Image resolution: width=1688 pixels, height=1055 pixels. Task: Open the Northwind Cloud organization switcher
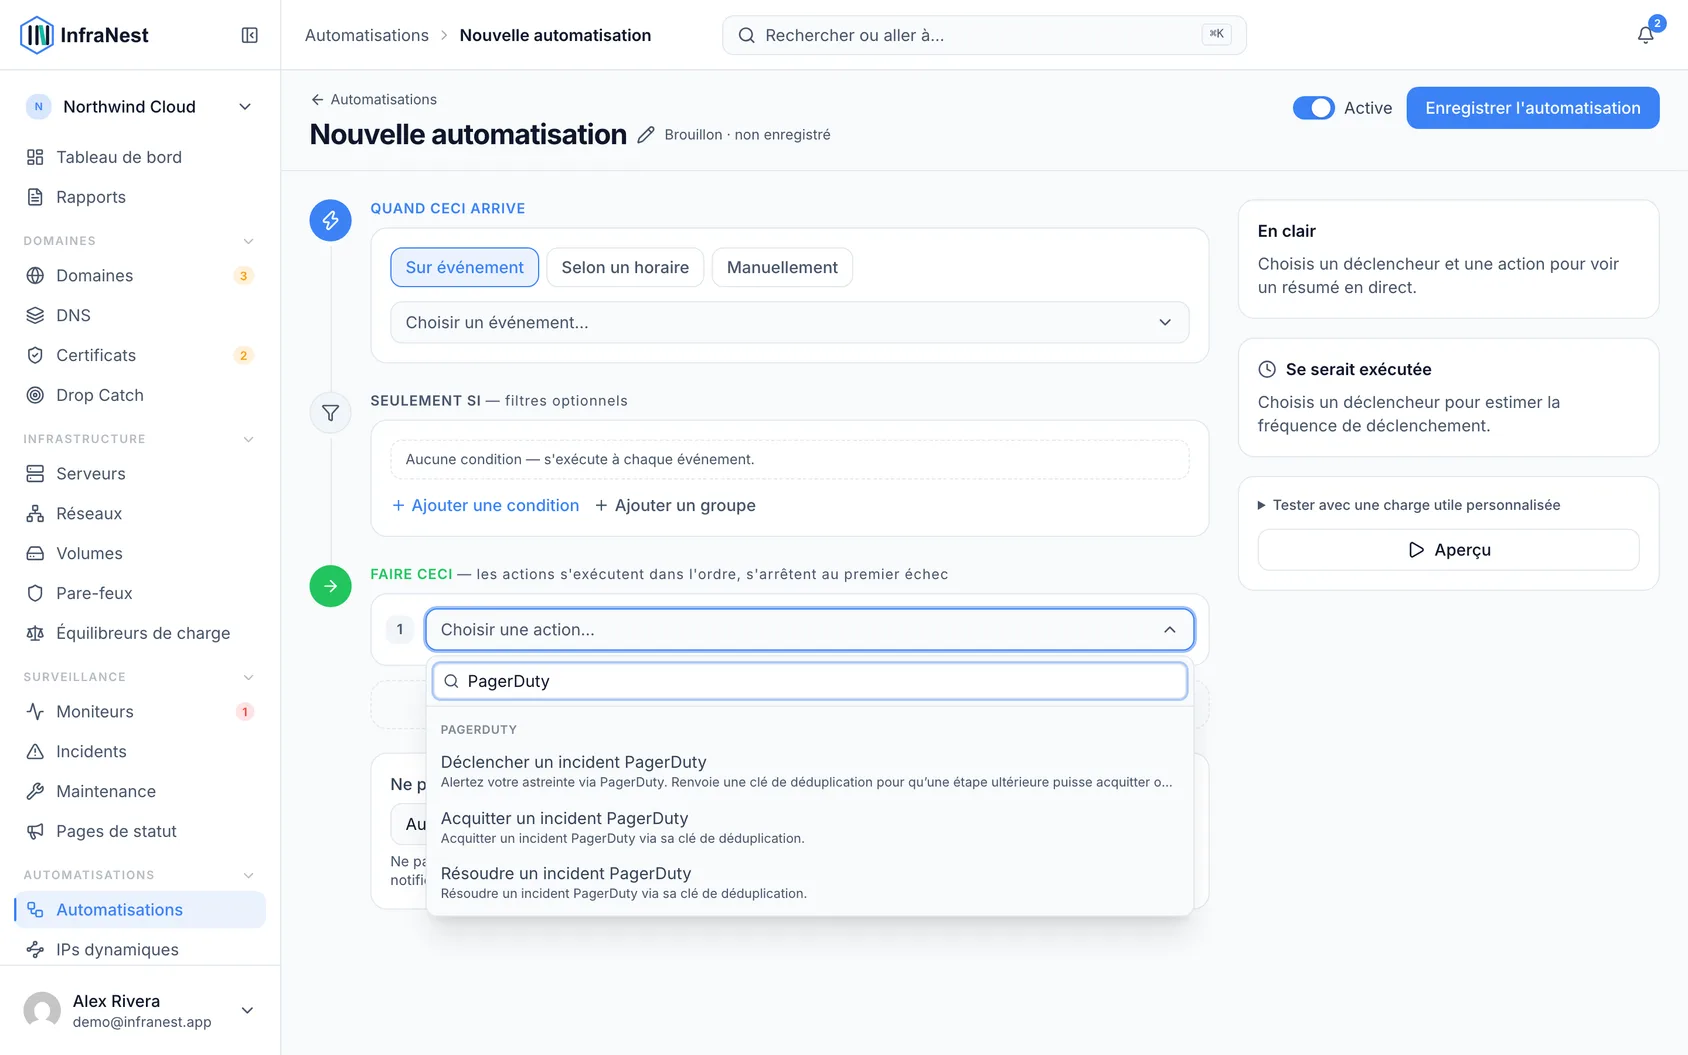pos(140,107)
